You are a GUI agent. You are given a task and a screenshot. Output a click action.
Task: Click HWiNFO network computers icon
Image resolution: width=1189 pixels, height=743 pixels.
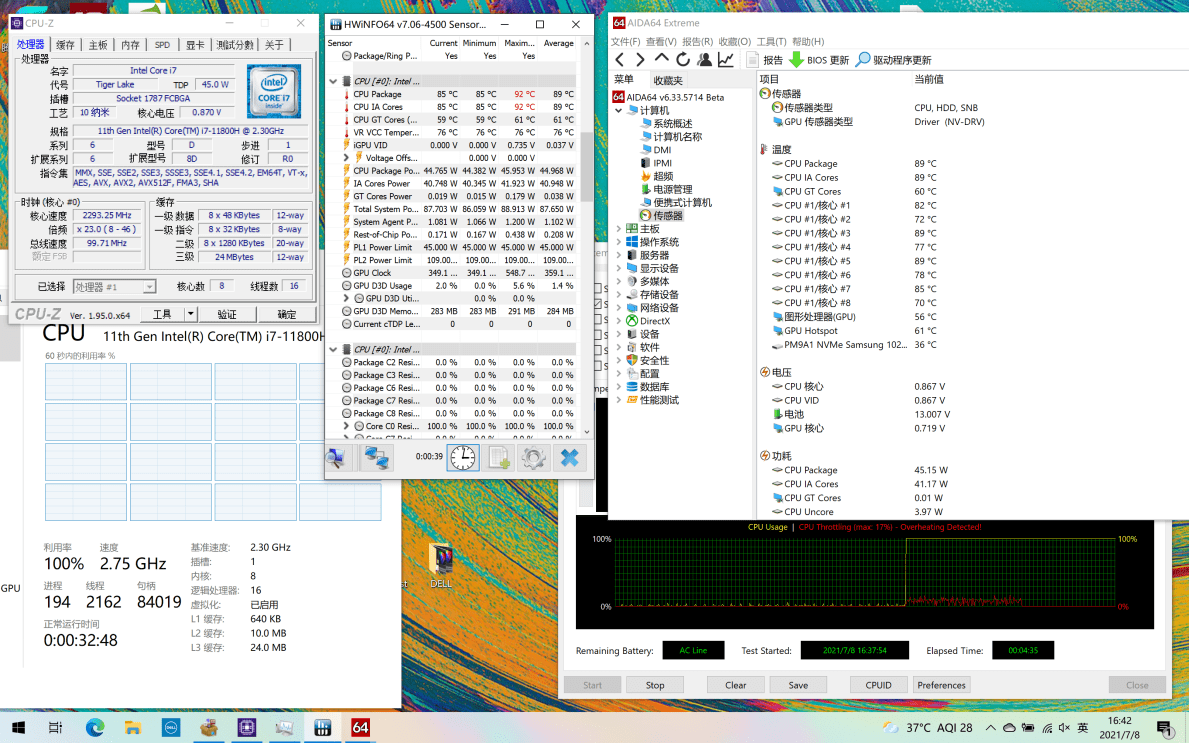(376, 457)
